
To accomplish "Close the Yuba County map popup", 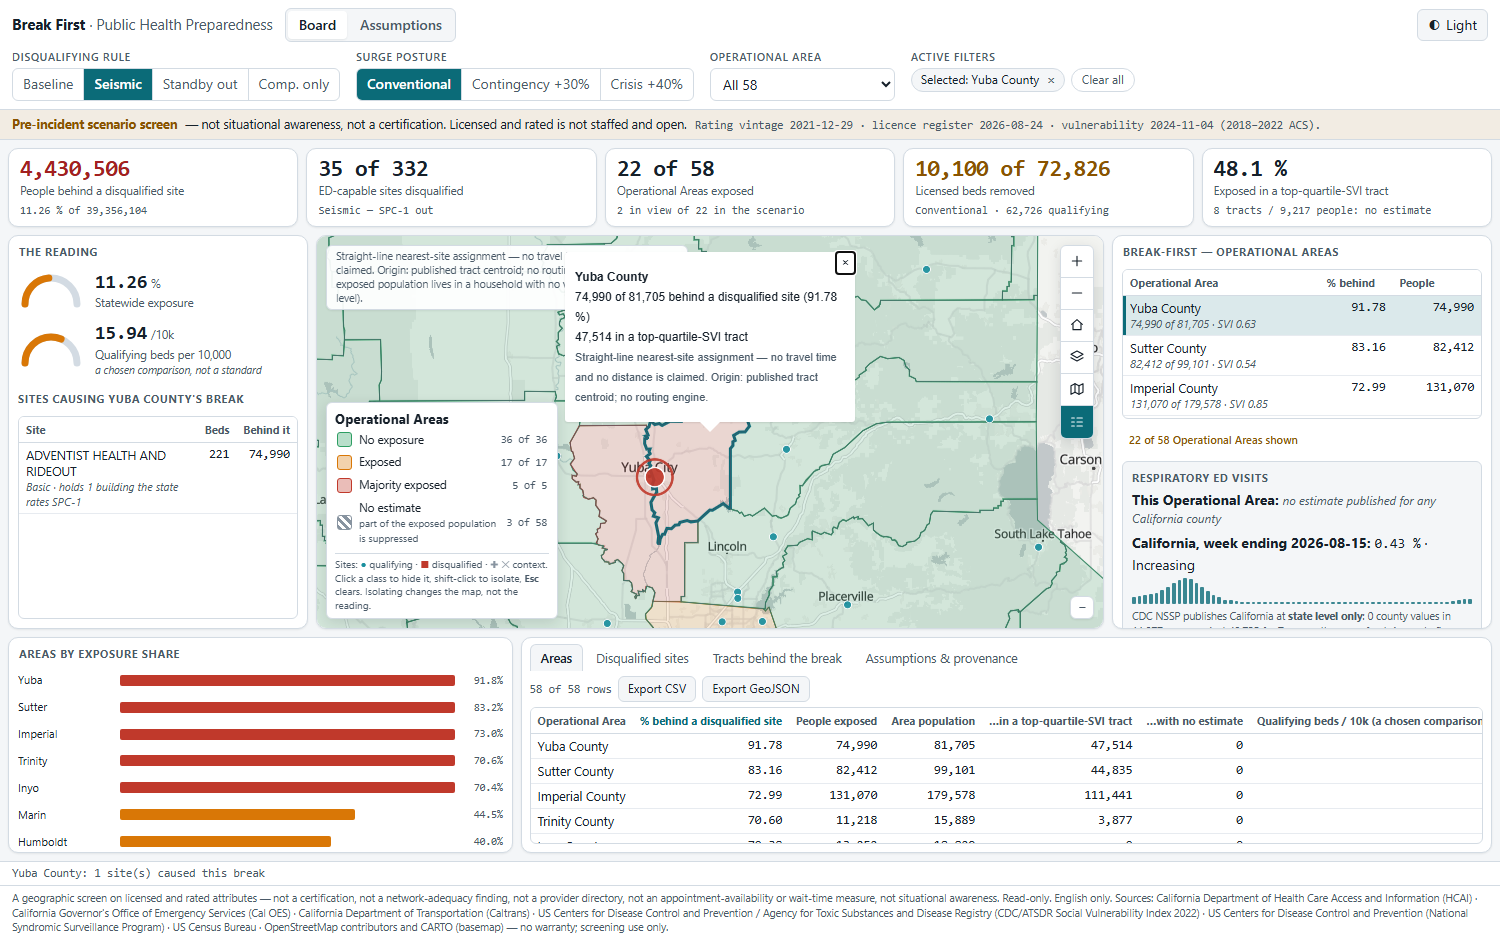I will [845, 262].
